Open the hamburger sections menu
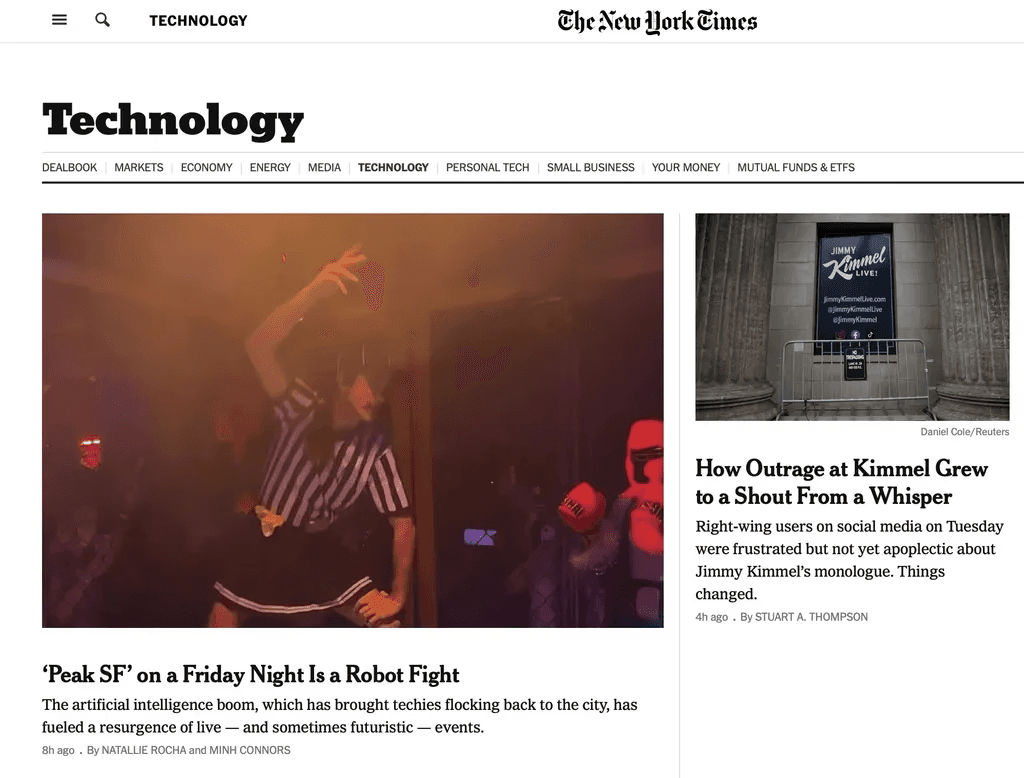This screenshot has height=778, width=1024. (59, 20)
